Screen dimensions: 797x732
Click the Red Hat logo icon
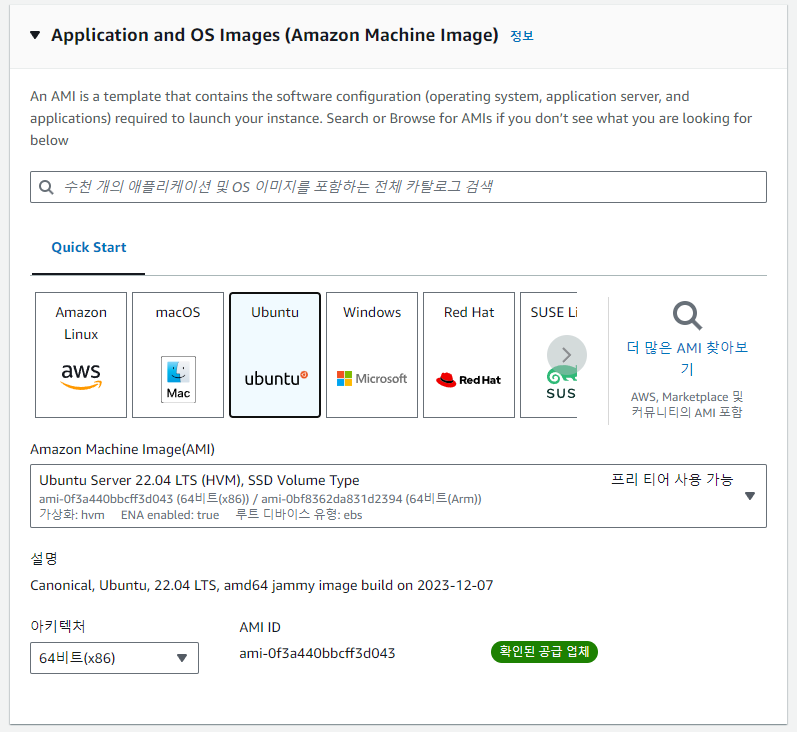[x=469, y=380]
